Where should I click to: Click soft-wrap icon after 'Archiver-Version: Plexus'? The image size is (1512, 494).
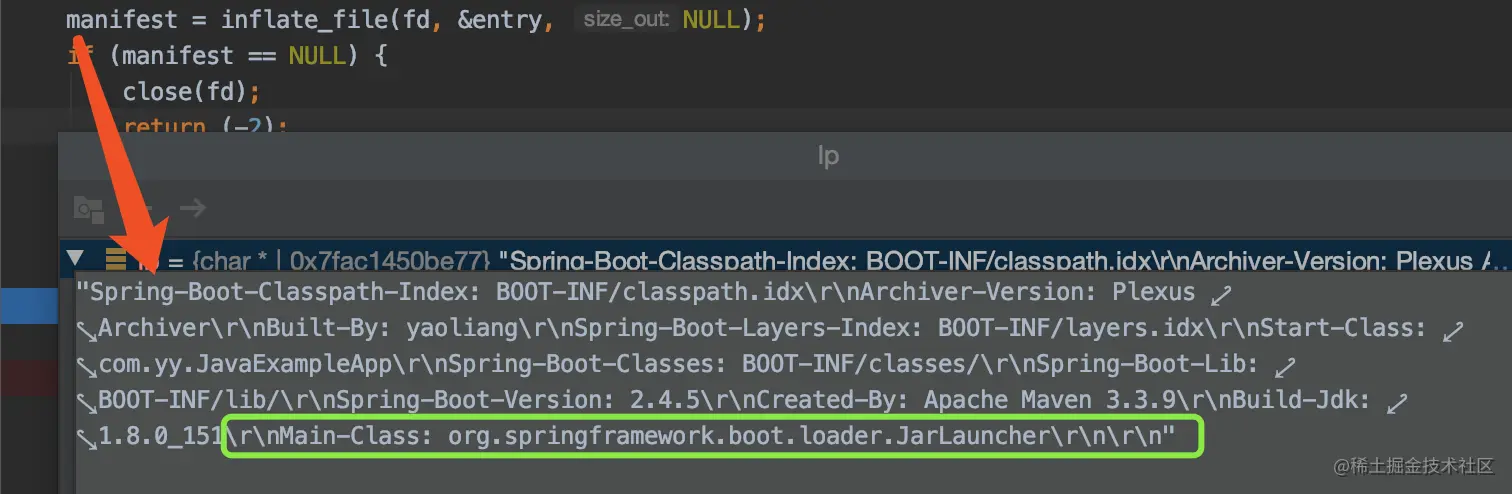(x=1220, y=294)
